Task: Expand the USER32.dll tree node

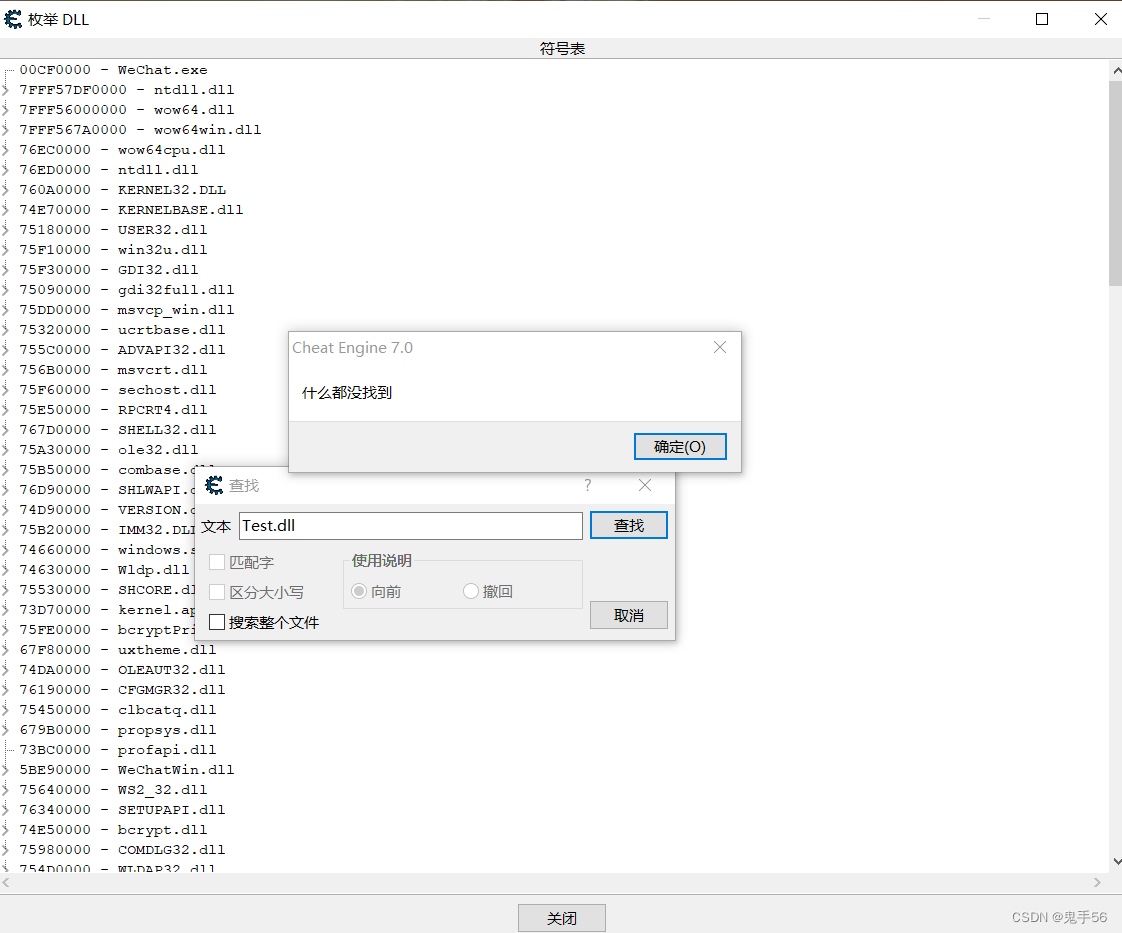Action: point(6,230)
